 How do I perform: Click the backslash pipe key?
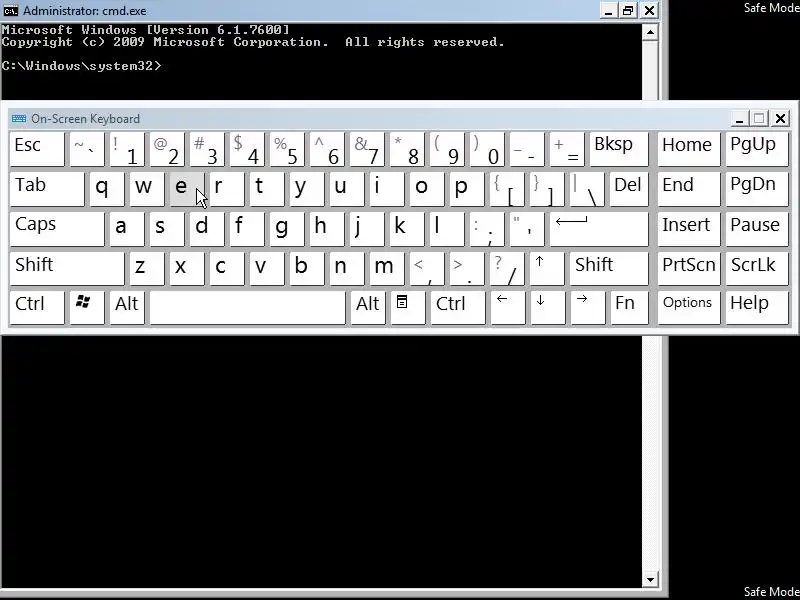click(587, 189)
